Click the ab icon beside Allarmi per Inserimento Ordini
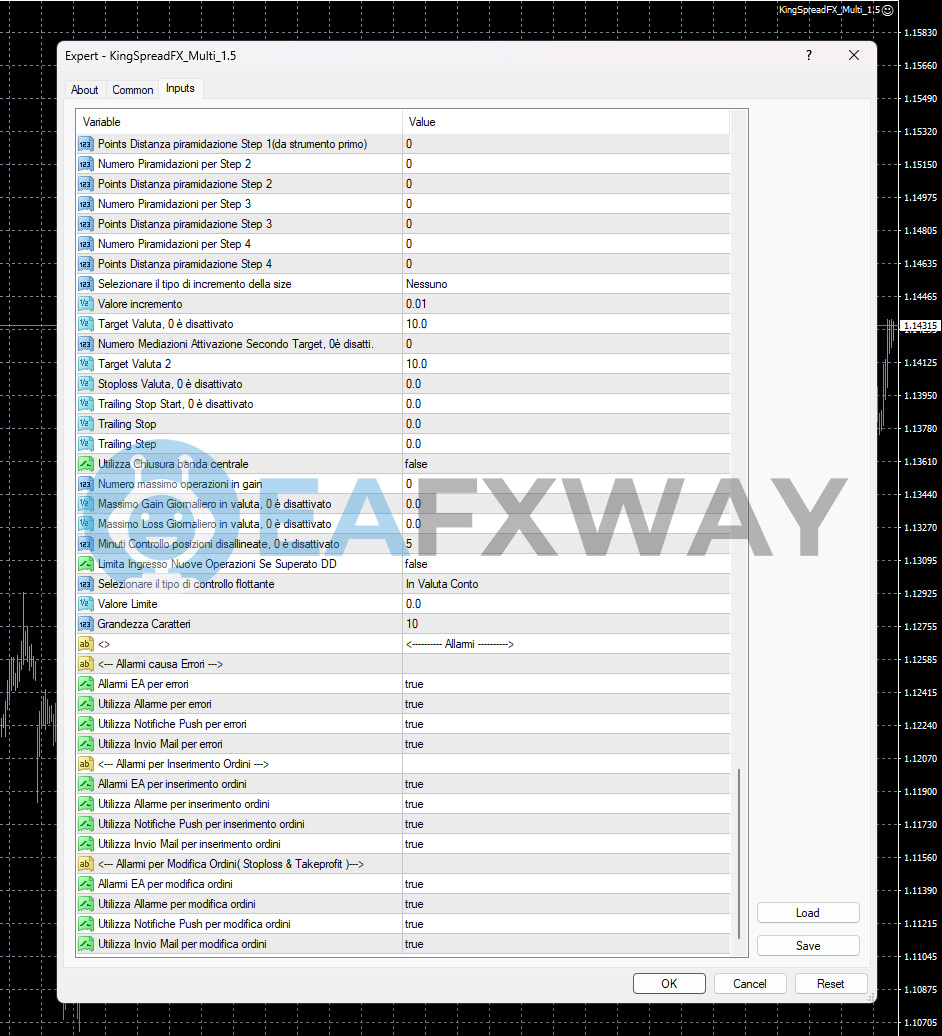The height and width of the screenshot is (1036, 942). (85, 763)
